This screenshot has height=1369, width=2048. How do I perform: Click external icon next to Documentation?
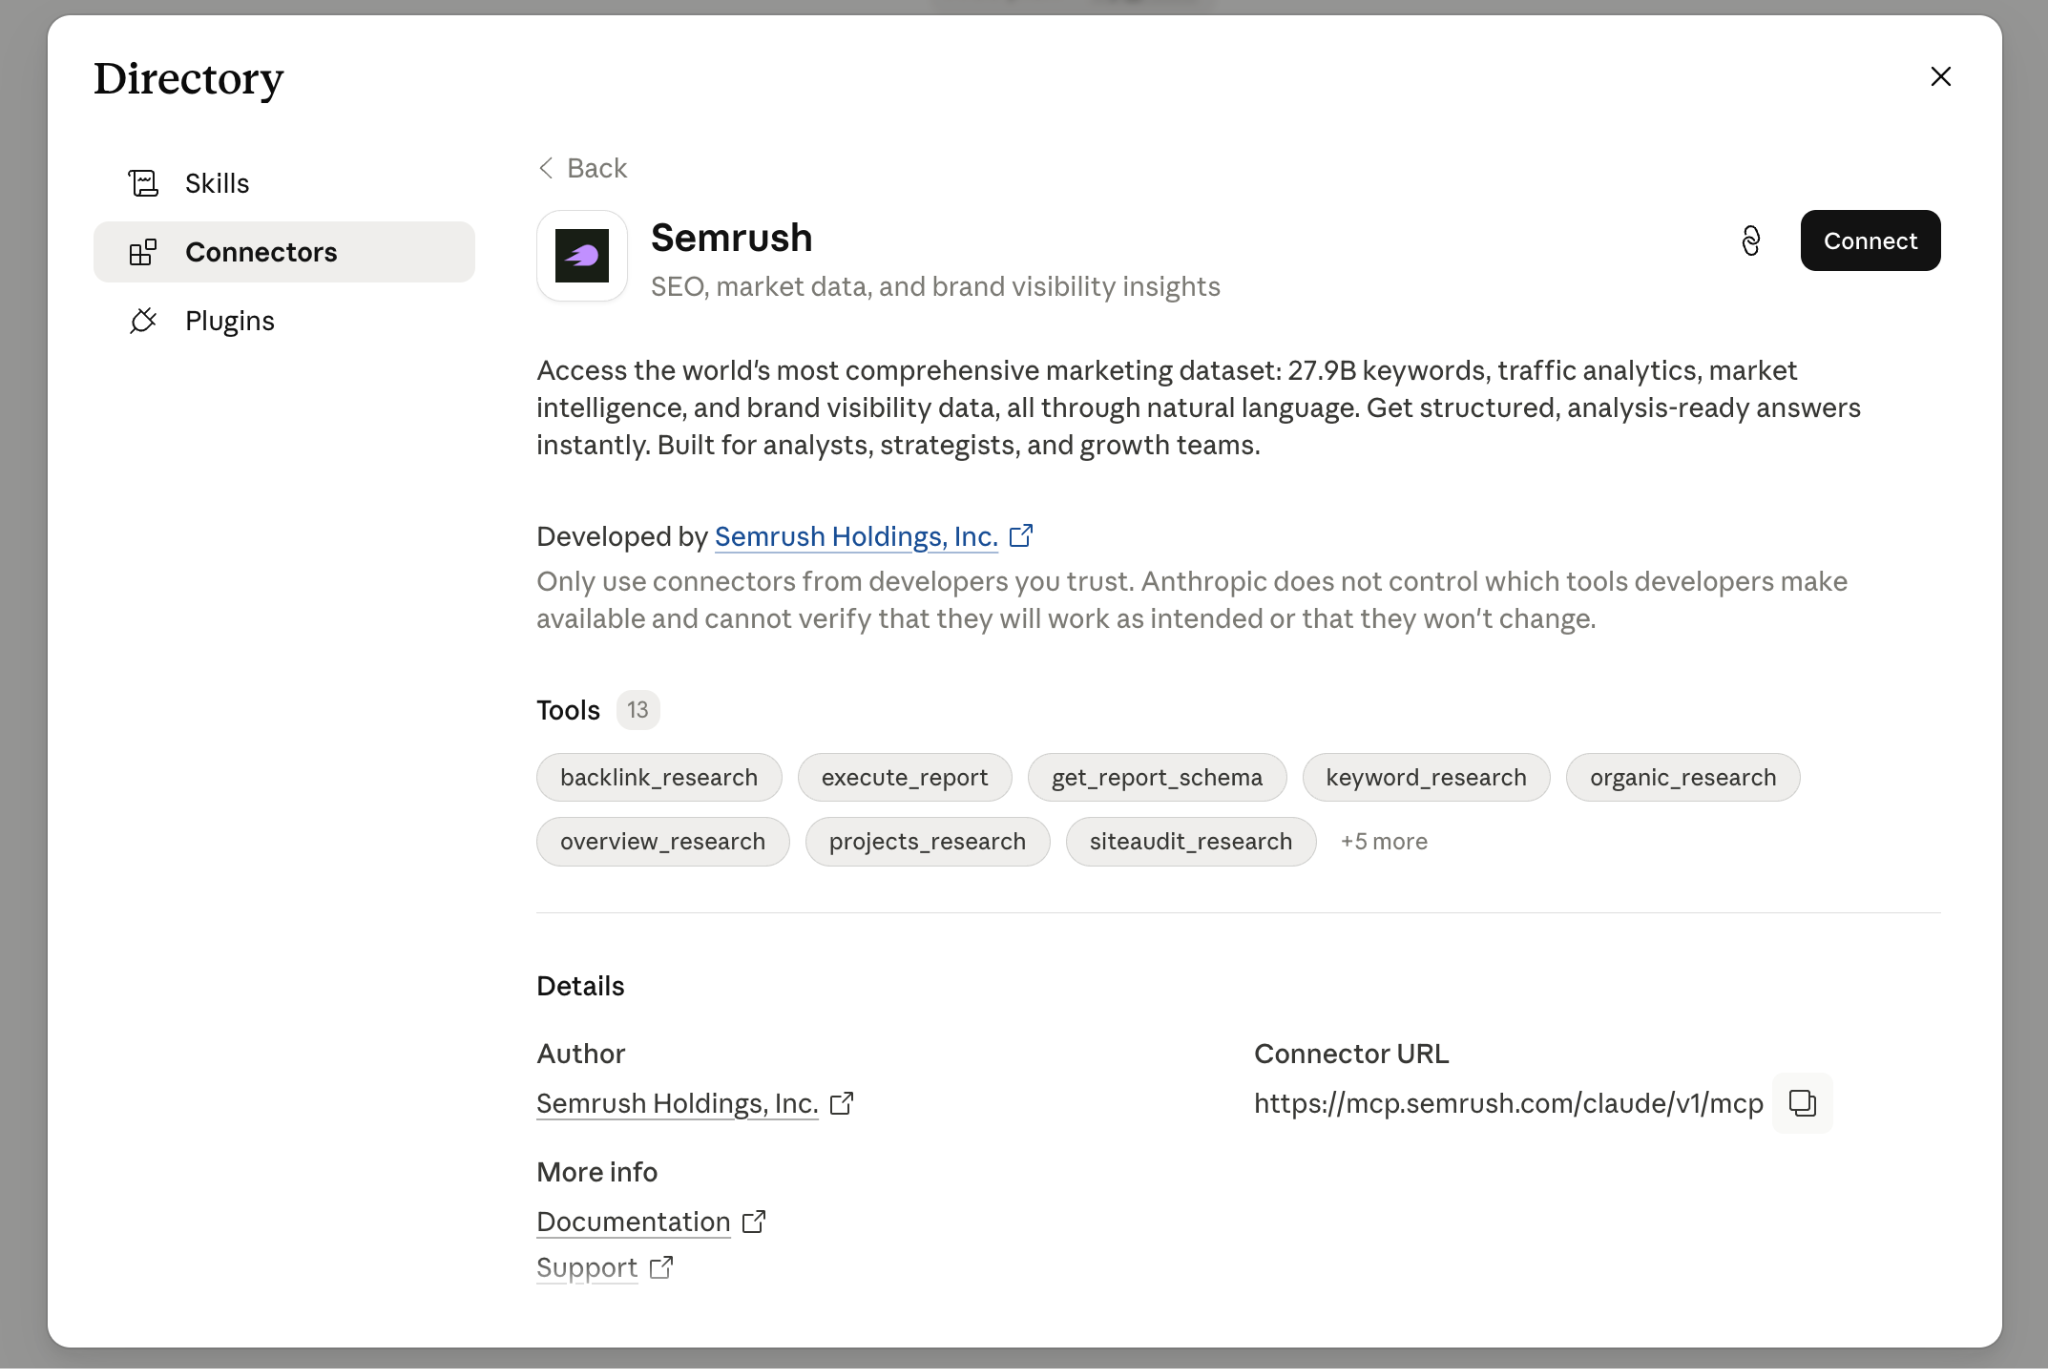[x=754, y=1221]
